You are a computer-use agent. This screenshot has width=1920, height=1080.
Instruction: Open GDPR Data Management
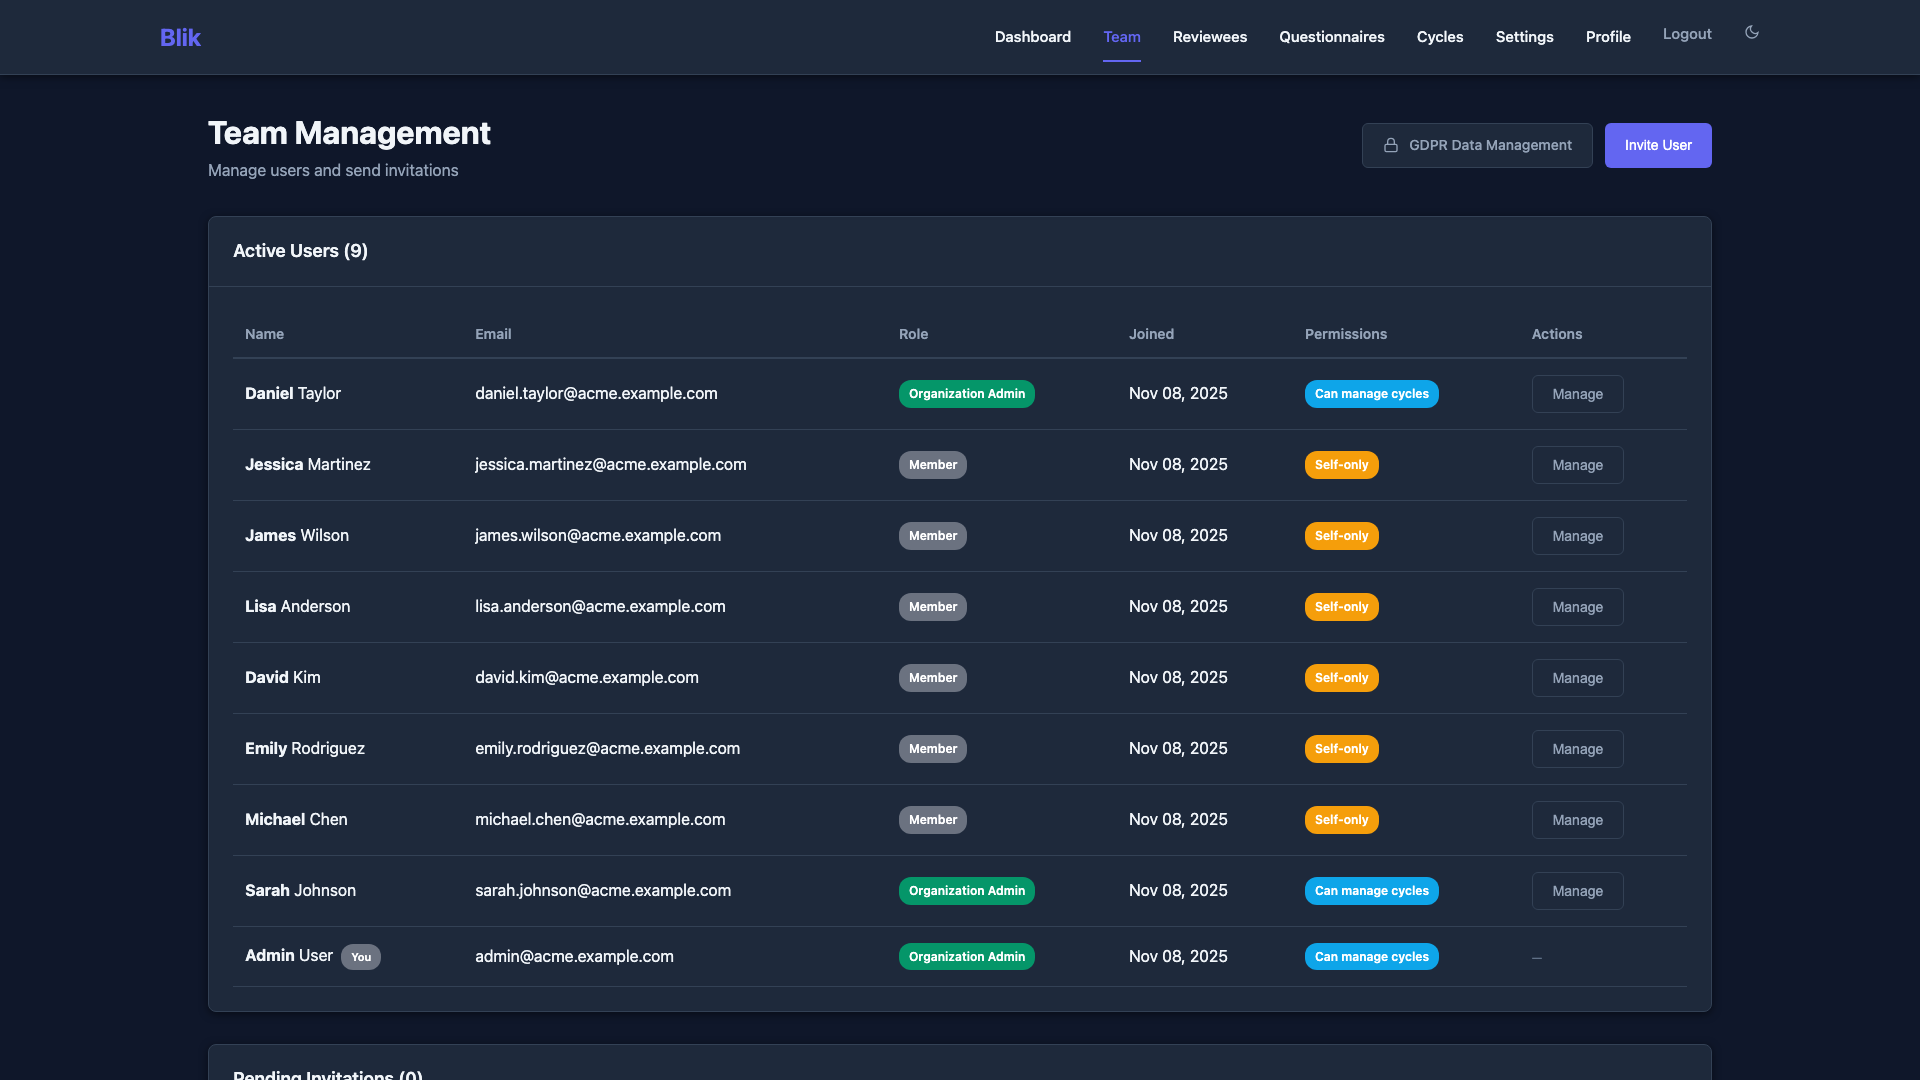click(x=1477, y=145)
